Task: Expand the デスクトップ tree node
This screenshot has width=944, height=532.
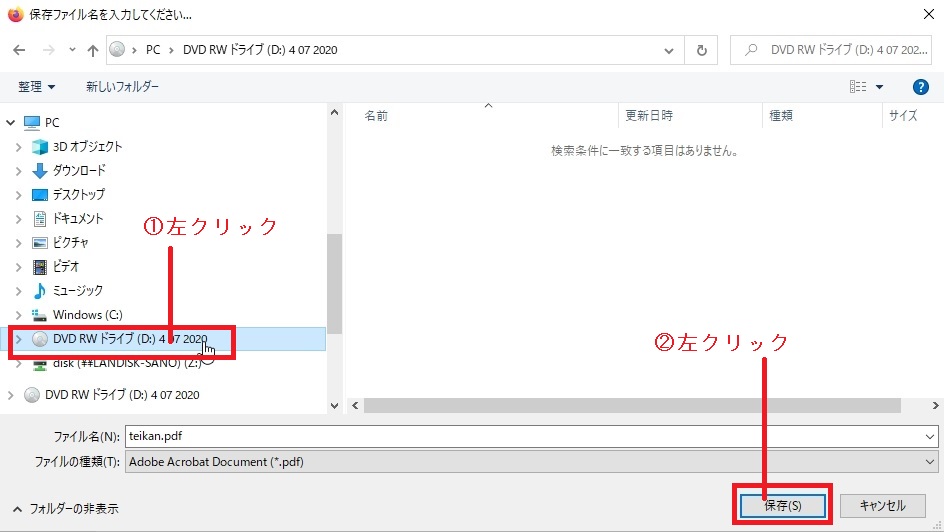Action: click(19, 194)
